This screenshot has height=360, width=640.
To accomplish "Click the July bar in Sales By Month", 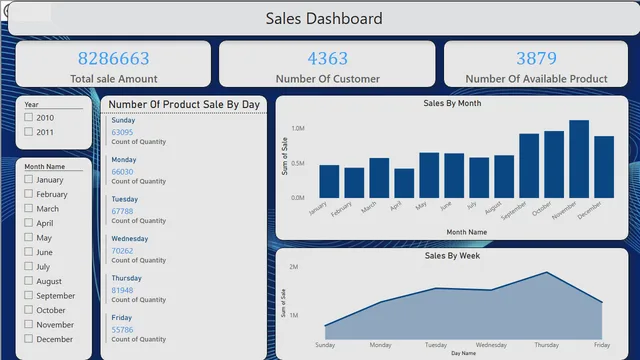I will pyautogui.click(x=479, y=178).
